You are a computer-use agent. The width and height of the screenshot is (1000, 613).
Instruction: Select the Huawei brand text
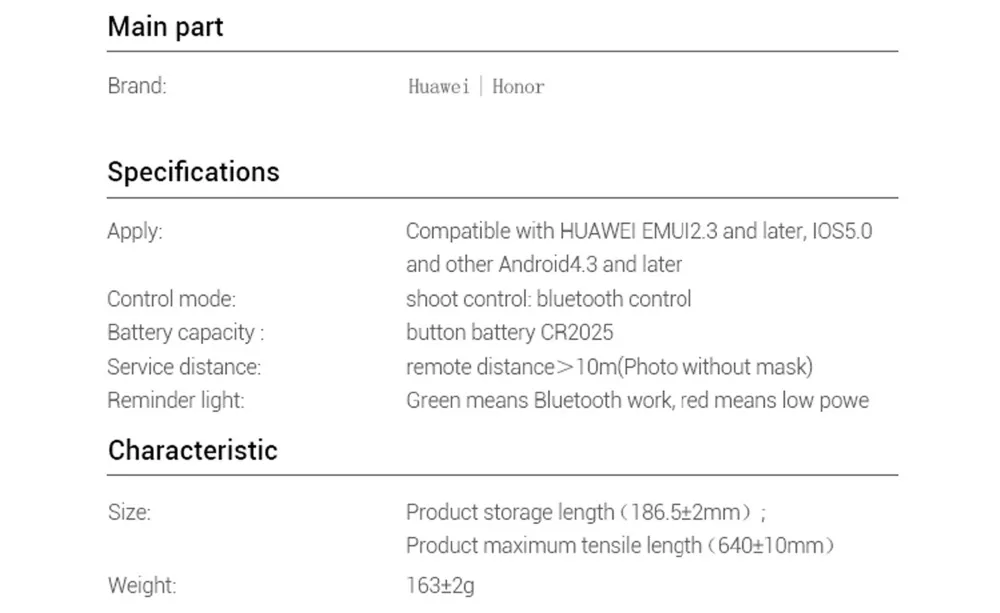point(438,86)
